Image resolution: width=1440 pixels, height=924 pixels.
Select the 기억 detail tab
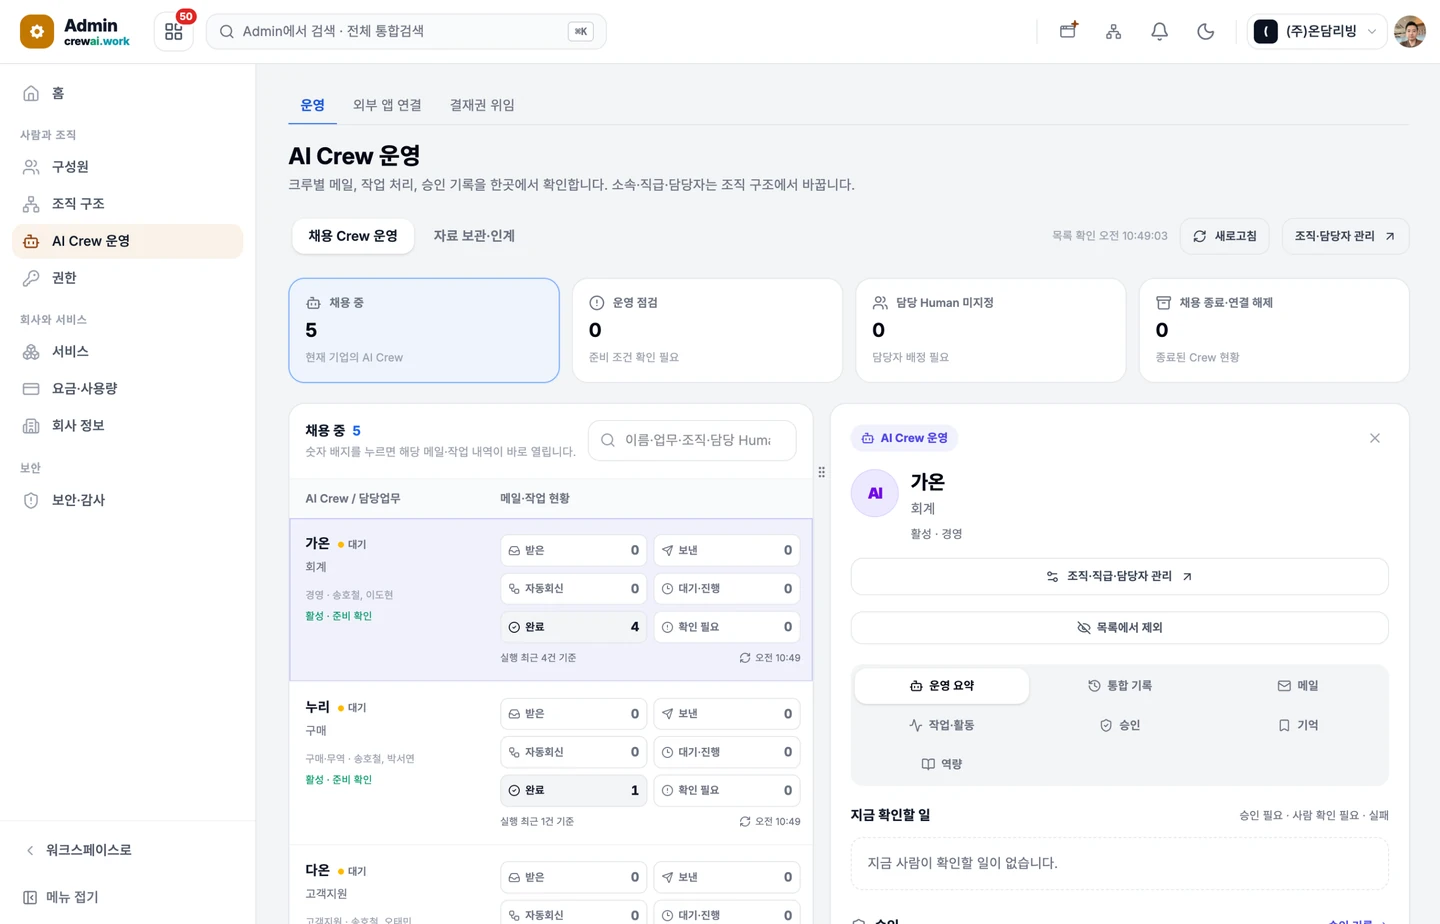(1297, 725)
